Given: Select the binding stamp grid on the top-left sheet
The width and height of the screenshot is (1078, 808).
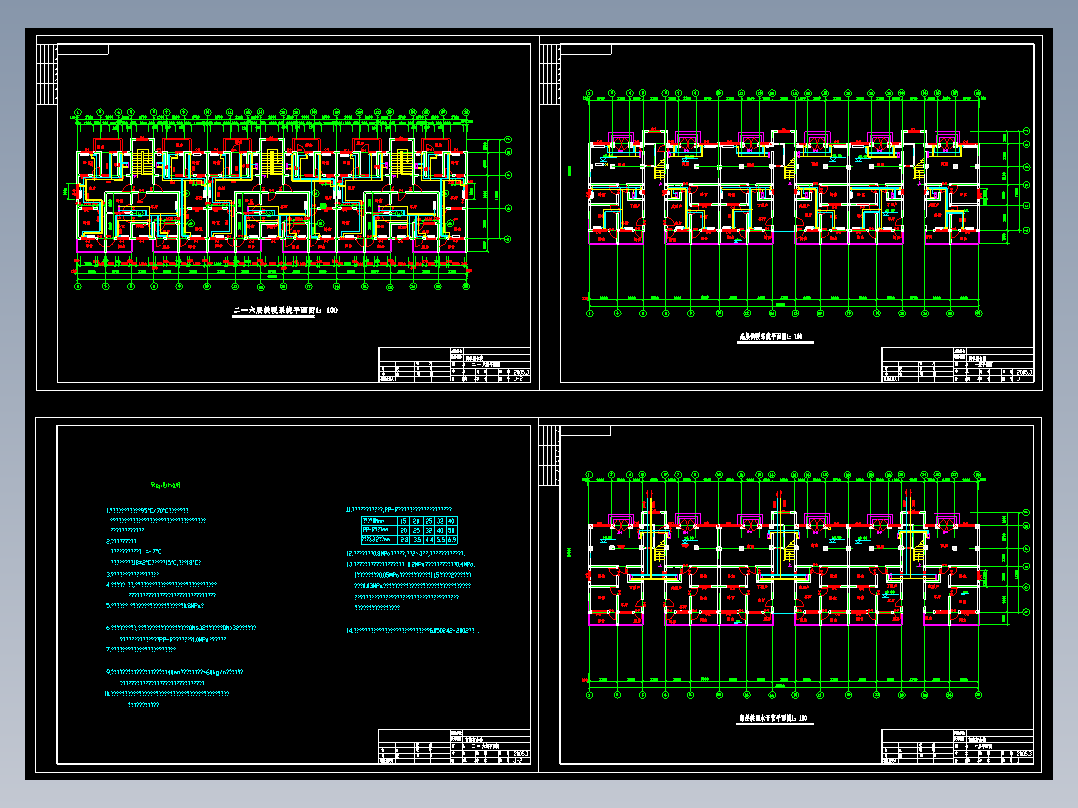Looking at the screenshot, I should point(47,74).
